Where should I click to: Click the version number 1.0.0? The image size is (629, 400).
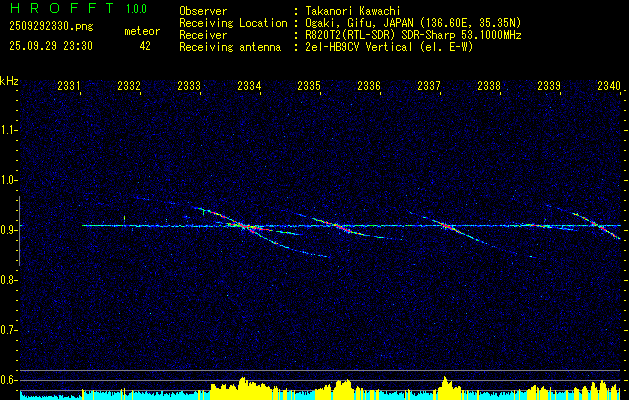tap(136, 9)
